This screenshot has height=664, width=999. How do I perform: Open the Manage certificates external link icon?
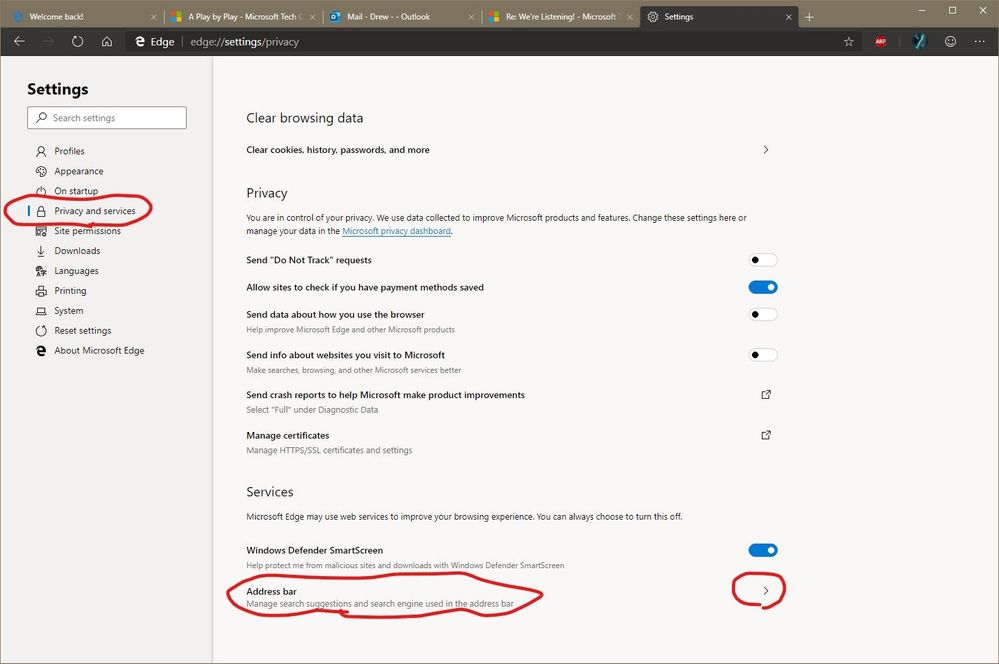click(766, 435)
